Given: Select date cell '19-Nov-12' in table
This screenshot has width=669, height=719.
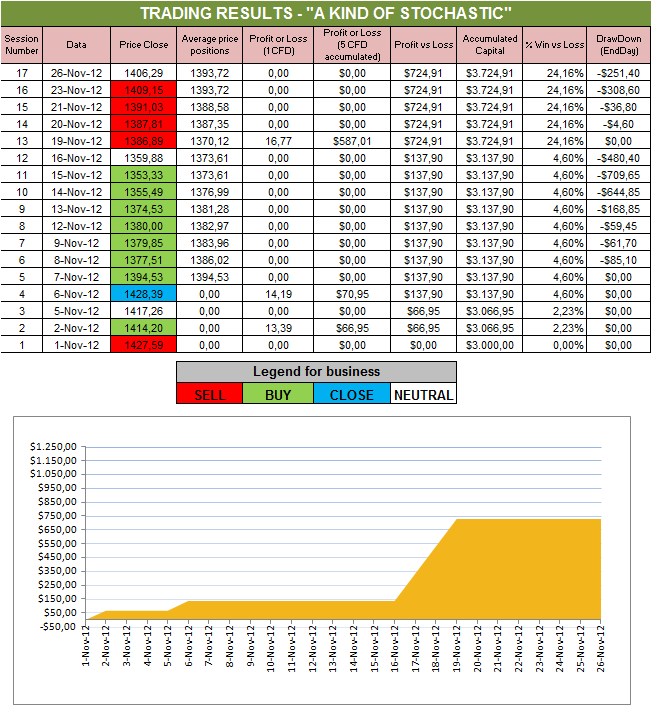Looking at the screenshot, I should tap(76, 141).
